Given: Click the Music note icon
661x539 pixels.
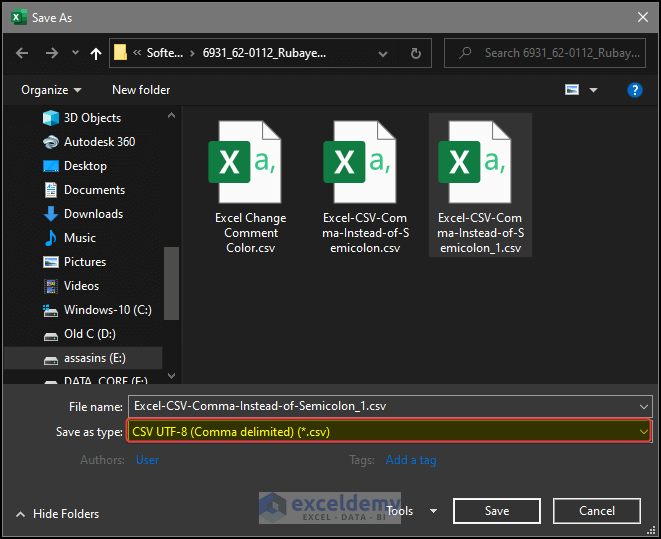Looking at the screenshot, I should [x=51, y=238].
